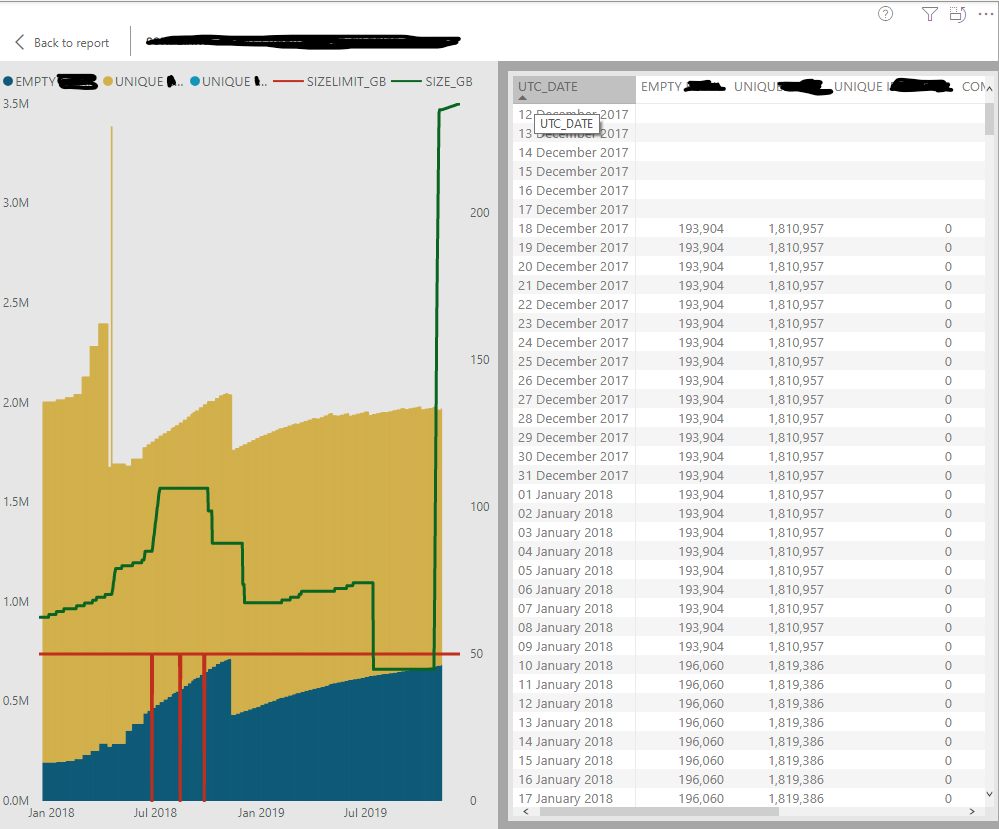Click the switch layout icon

coord(958,14)
